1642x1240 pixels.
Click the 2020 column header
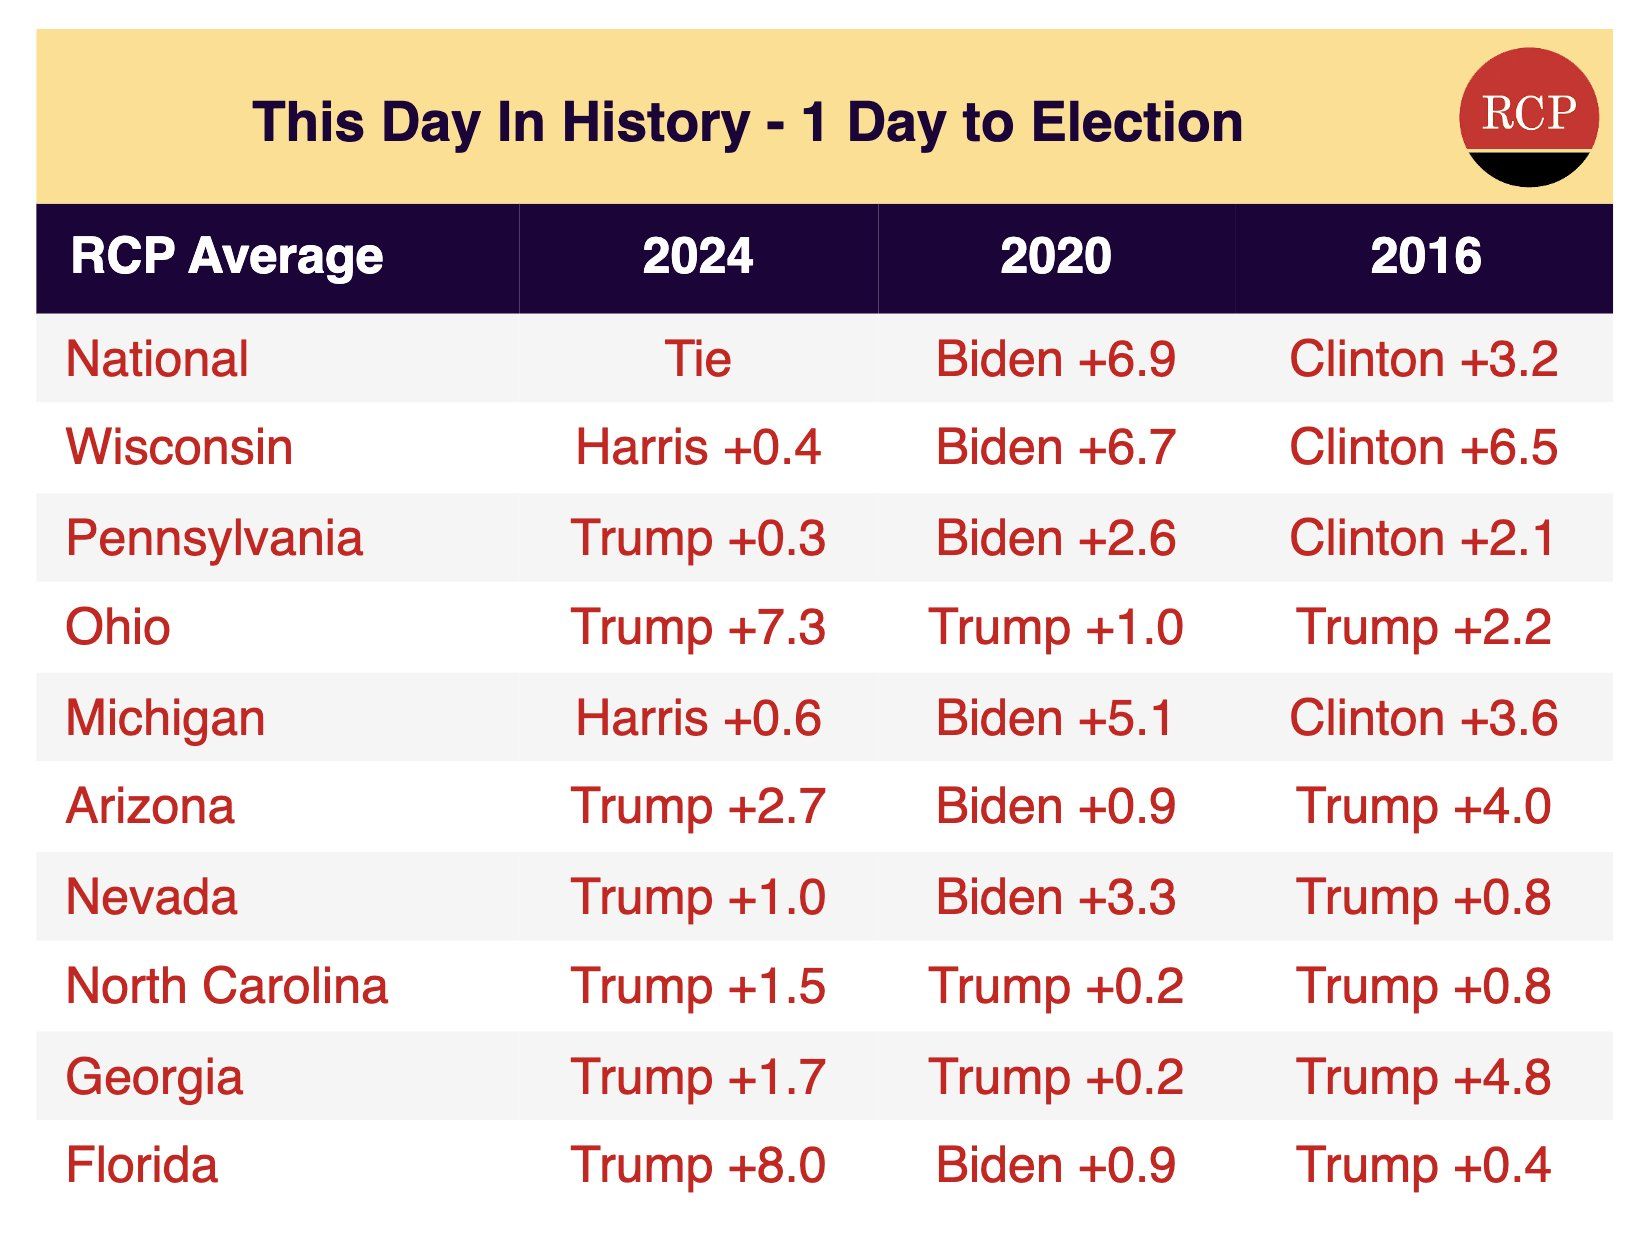(1055, 257)
